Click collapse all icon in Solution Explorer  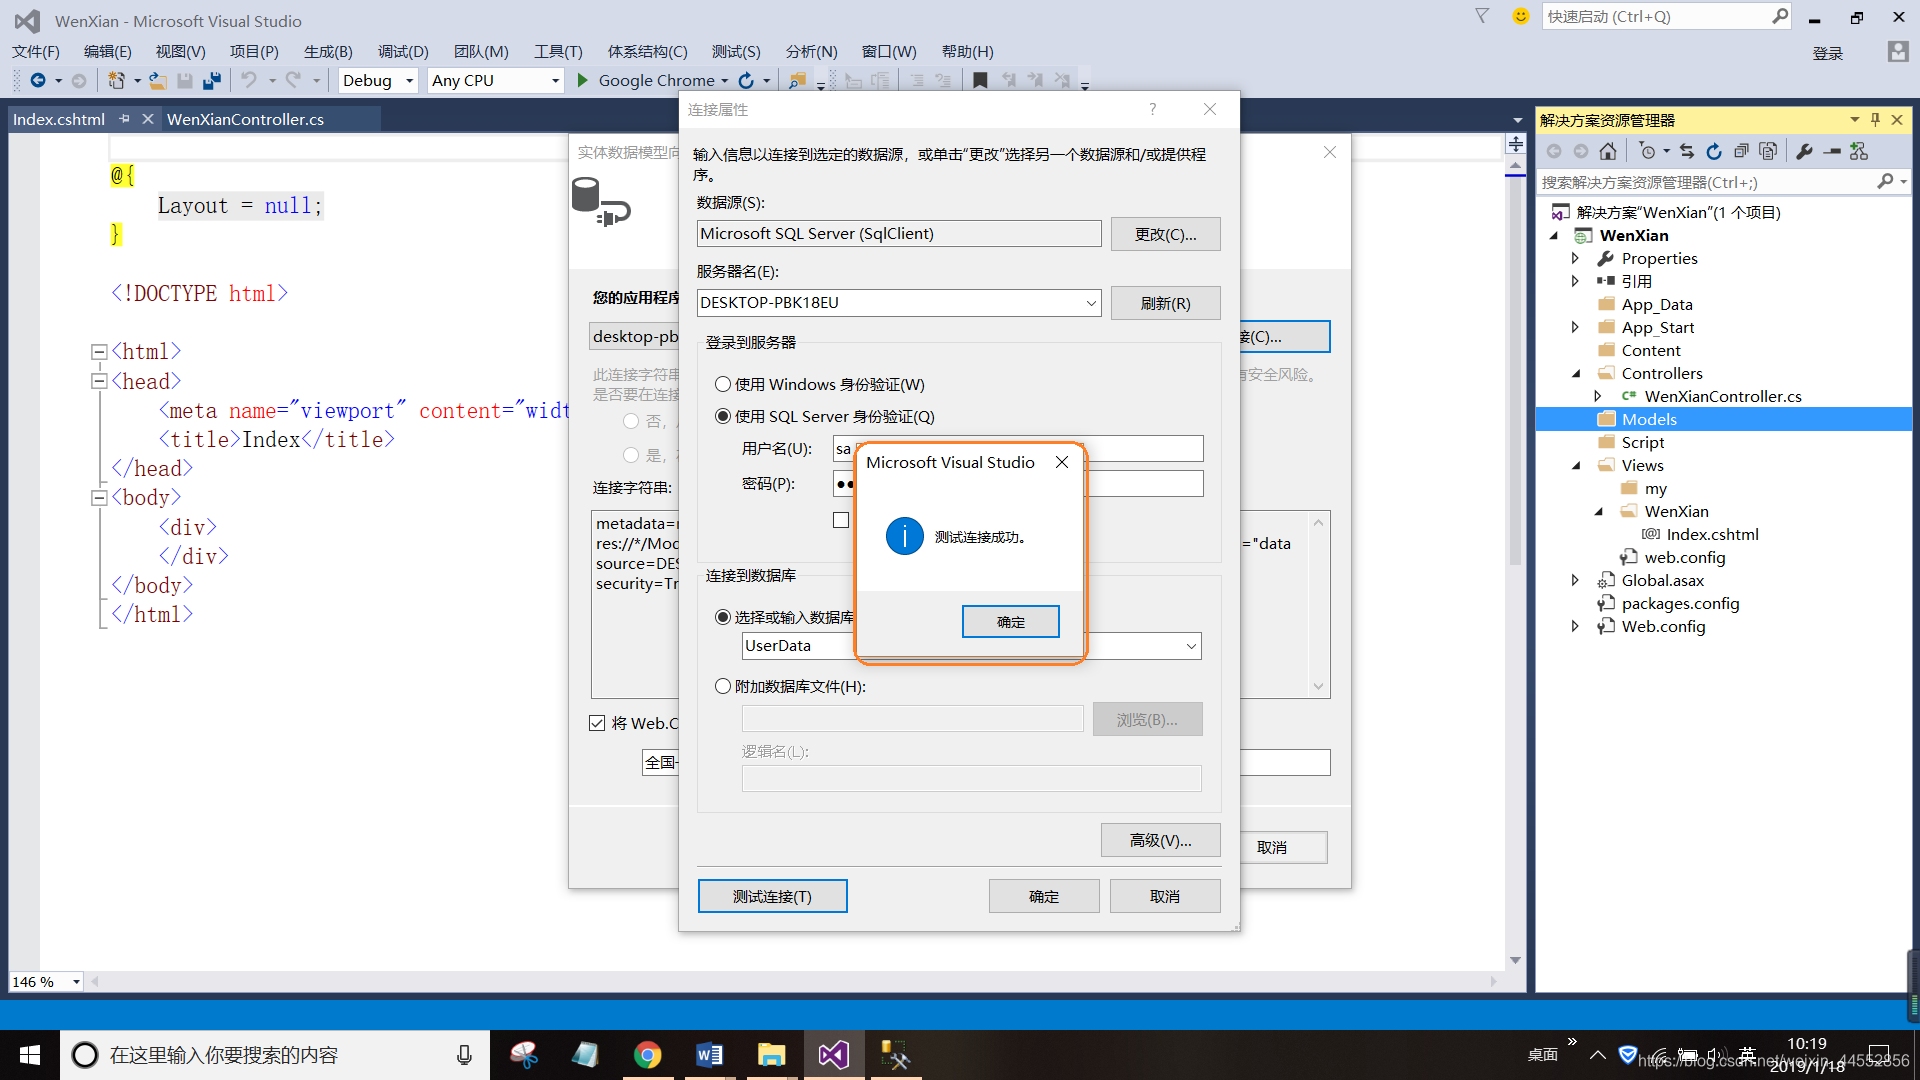(1741, 151)
